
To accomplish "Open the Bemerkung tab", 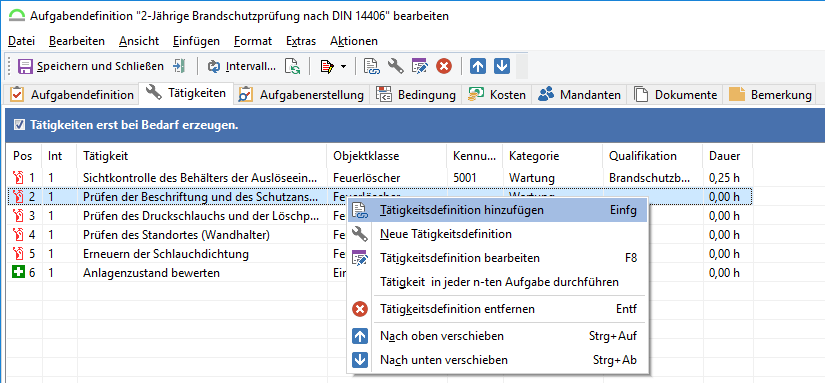I will [770, 95].
